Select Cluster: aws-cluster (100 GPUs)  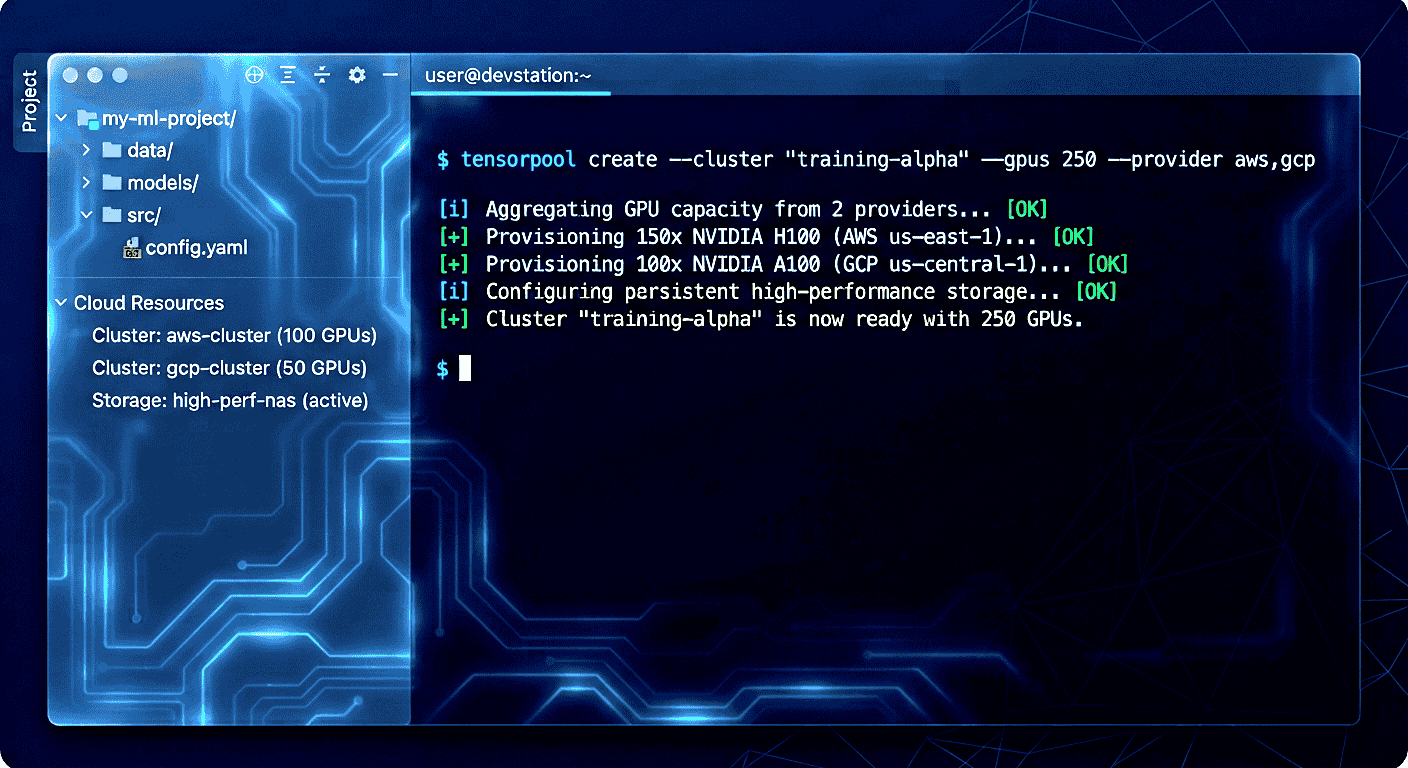pos(235,336)
